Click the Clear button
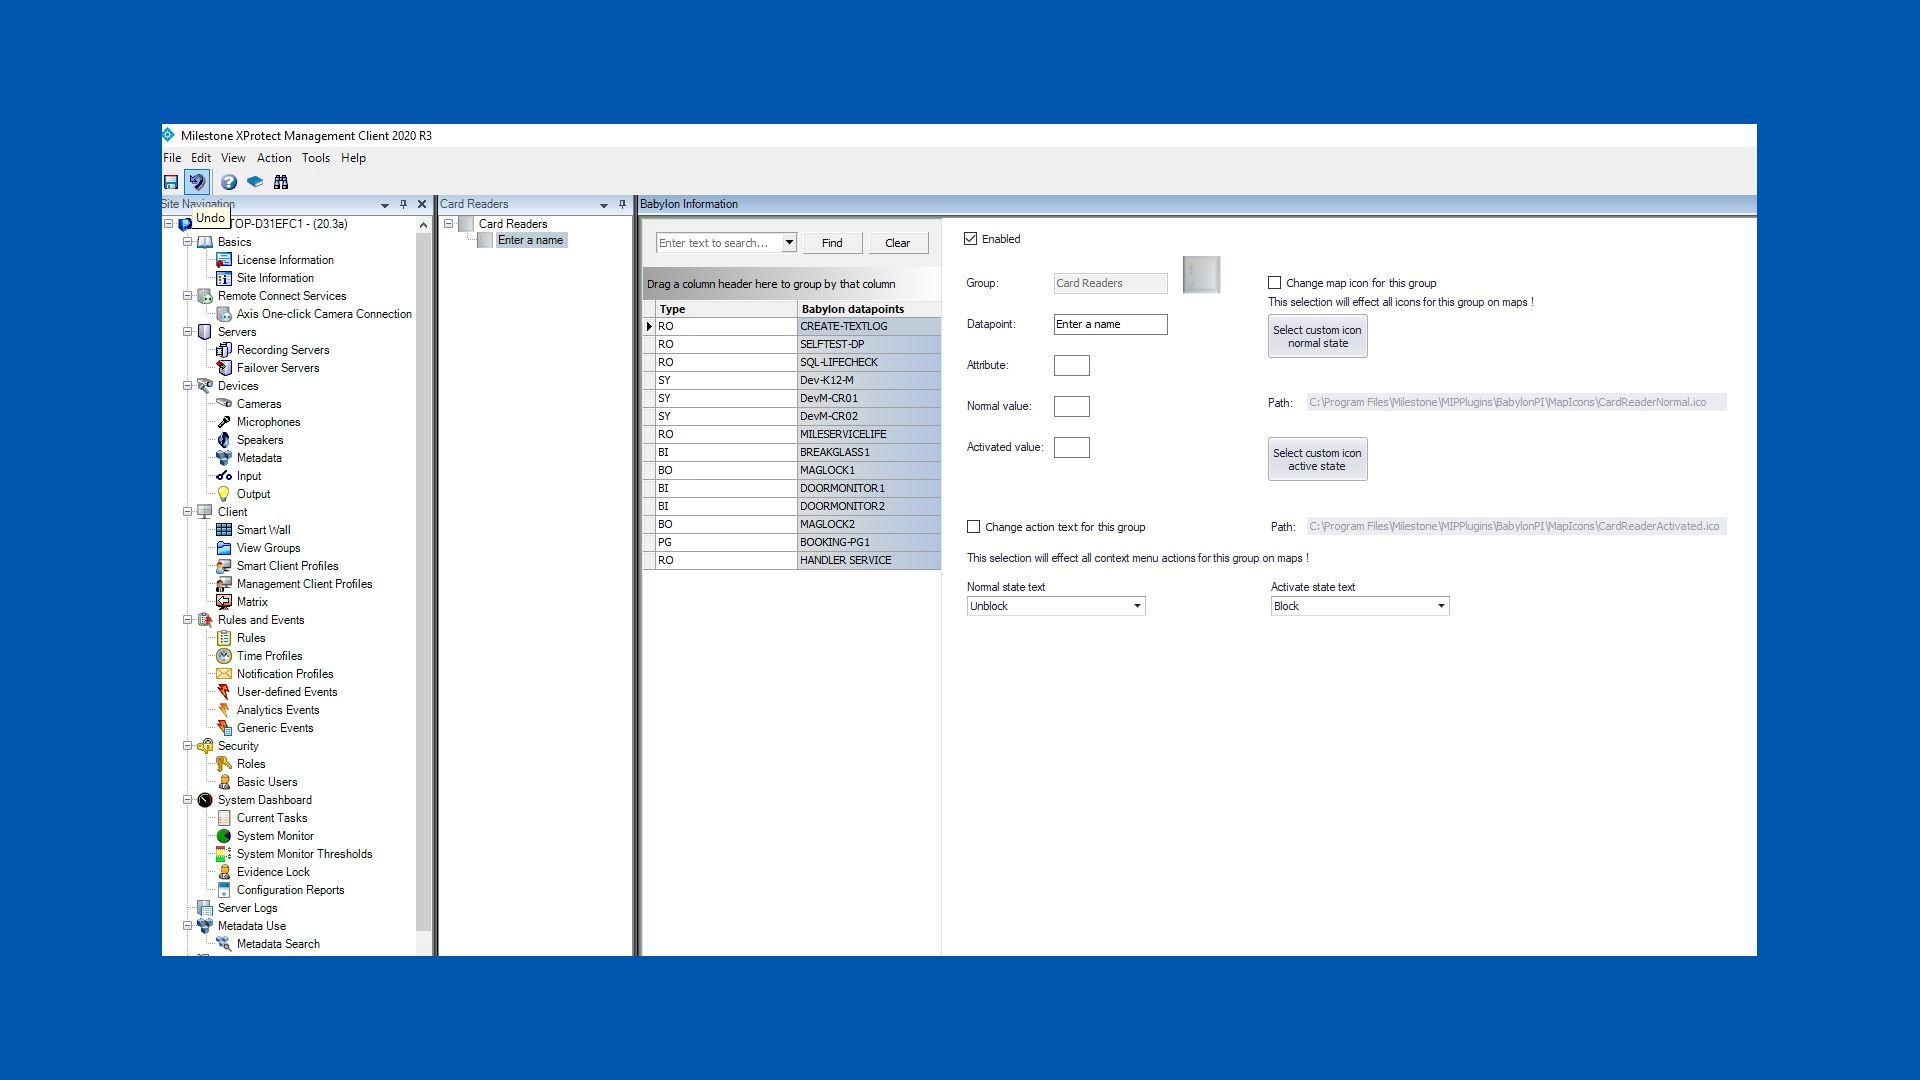Screen dimensions: 1920x1080 [x=898, y=243]
